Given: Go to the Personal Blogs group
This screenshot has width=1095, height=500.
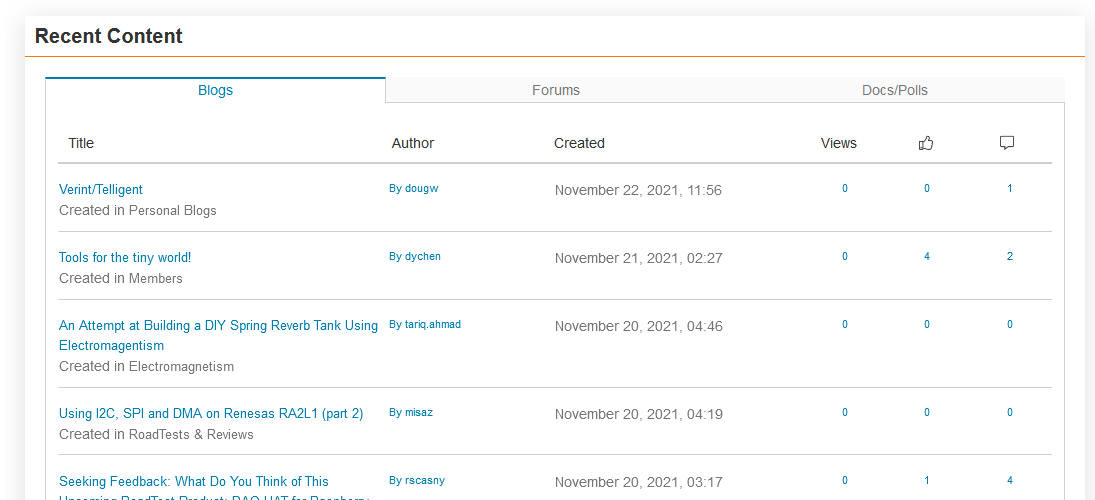Looking at the screenshot, I should [172, 211].
